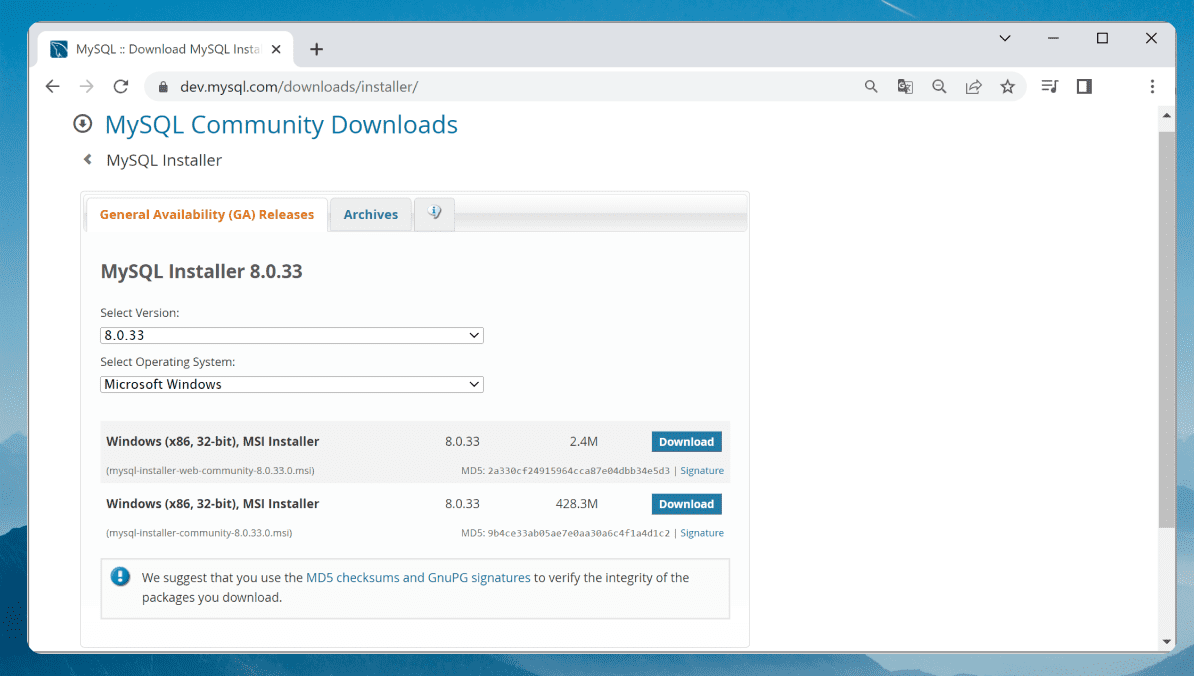Click the zoom-out magnifier icon in the address bar
This screenshot has width=1194, height=676.
939,87
